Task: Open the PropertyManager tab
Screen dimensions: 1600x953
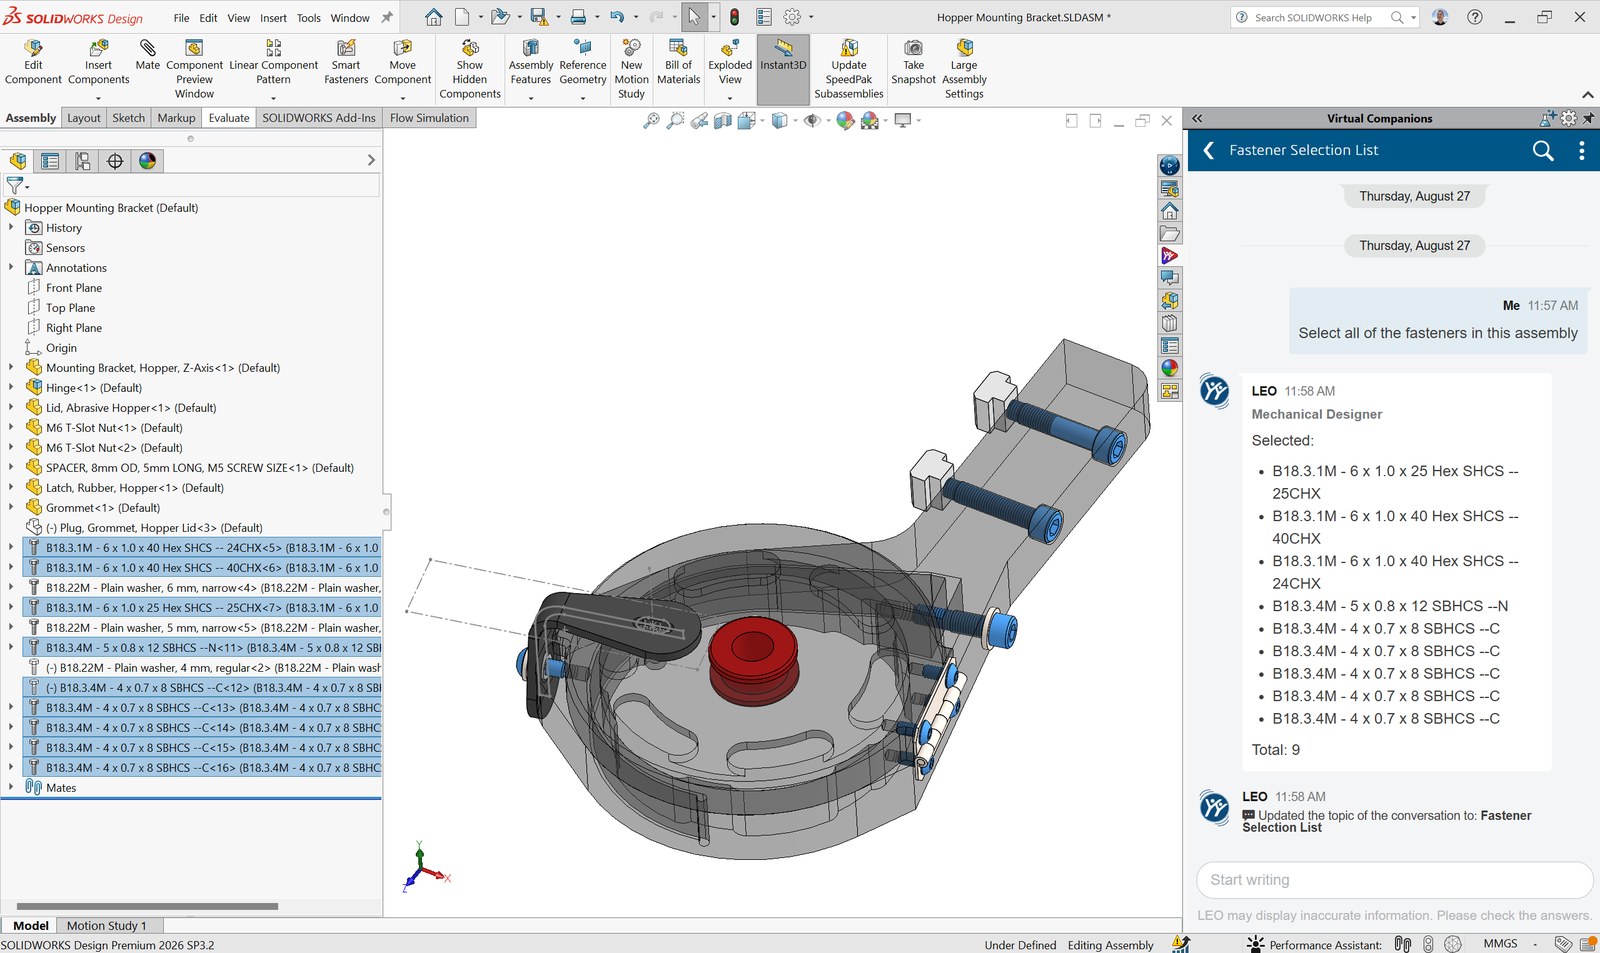Action: click(x=50, y=161)
